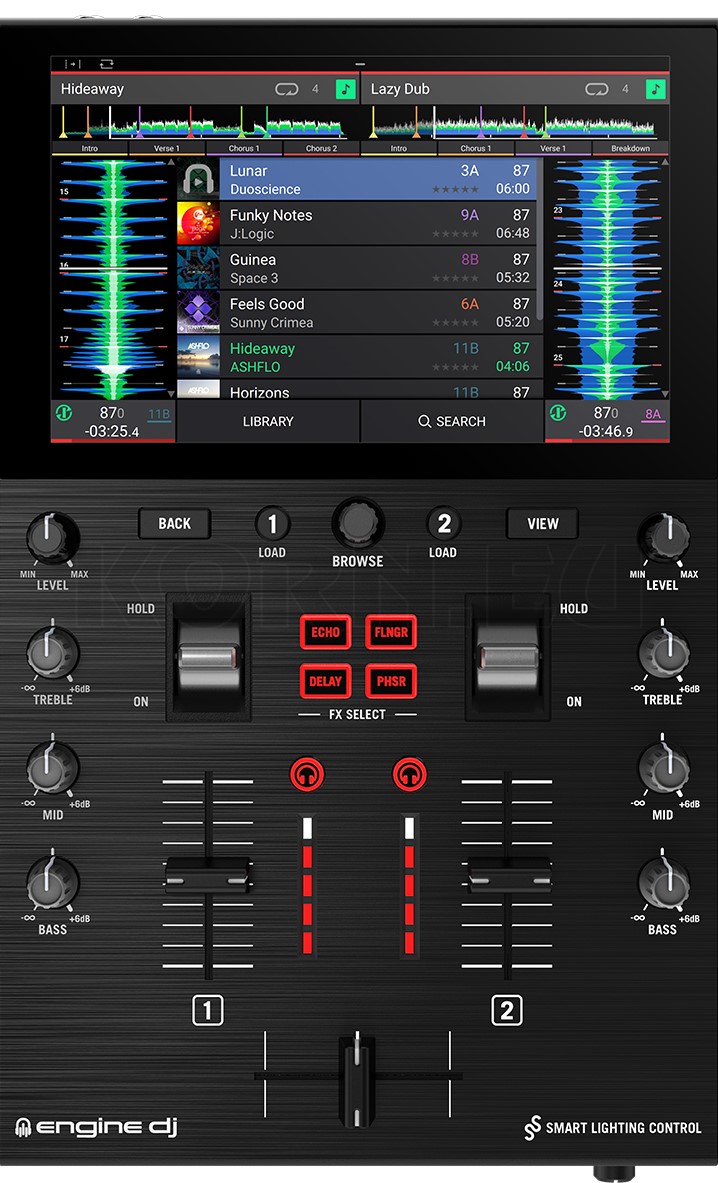Click the right LEVEL knob
718x1183 pixels.
[x=664, y=539]
